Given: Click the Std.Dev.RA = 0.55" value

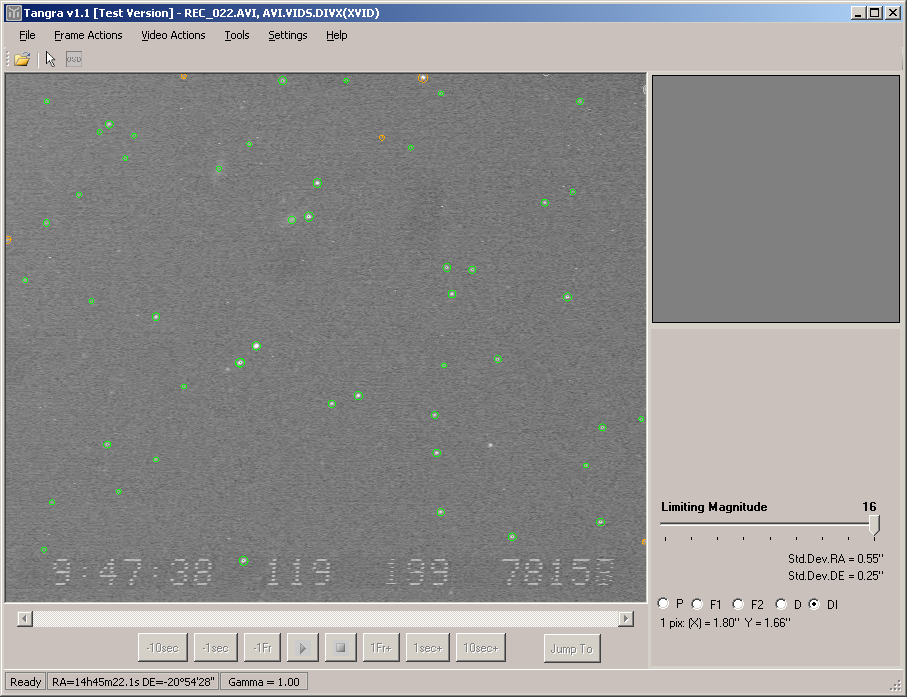Looking at the screenshot, I should 835,559.
